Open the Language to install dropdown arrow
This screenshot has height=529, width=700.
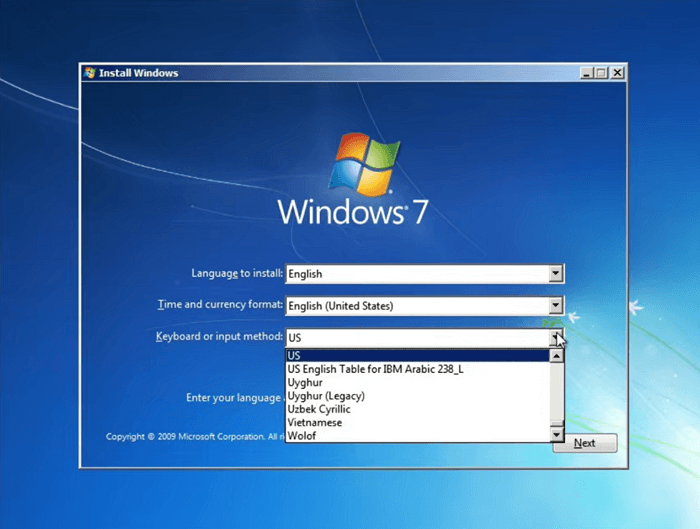[x=556, y=273]
